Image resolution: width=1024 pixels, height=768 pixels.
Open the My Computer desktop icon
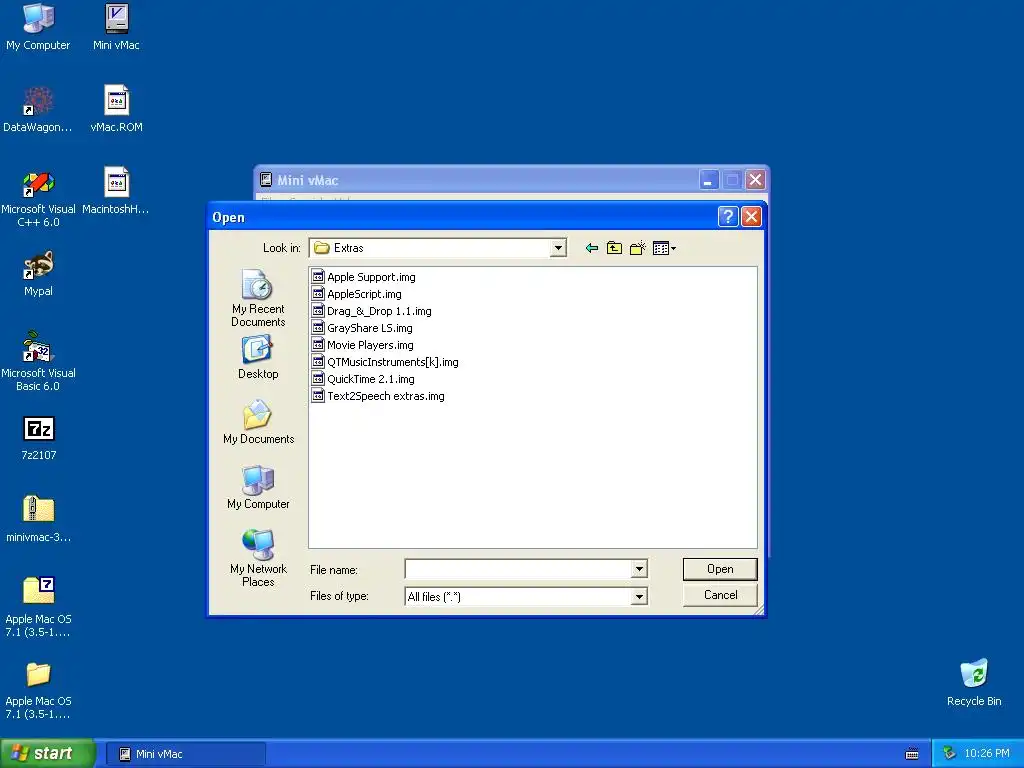pos(38,26)
